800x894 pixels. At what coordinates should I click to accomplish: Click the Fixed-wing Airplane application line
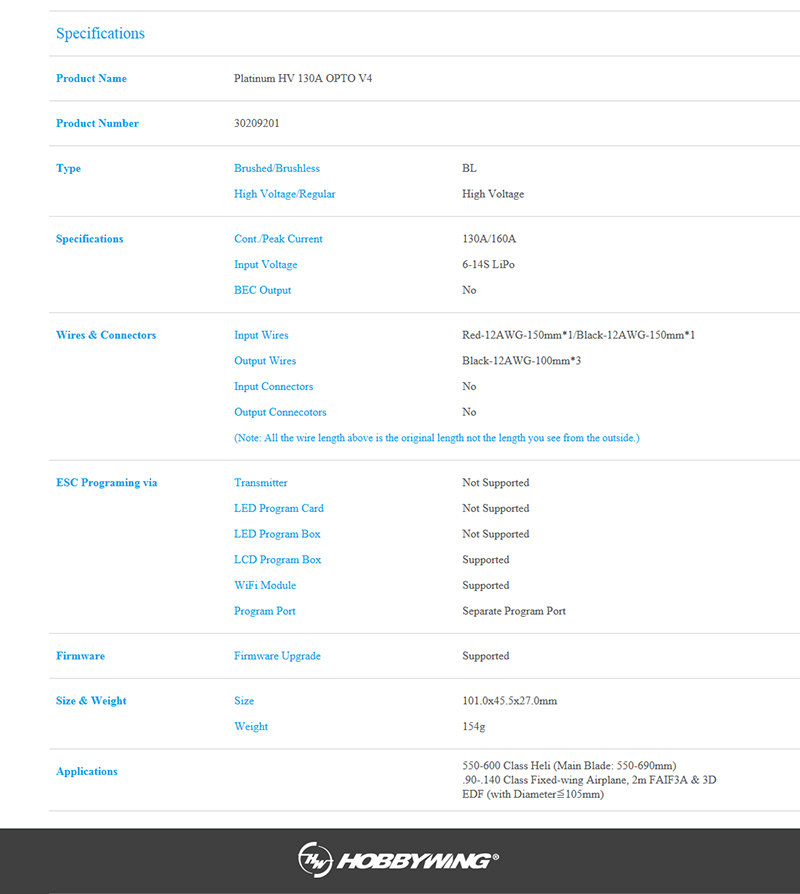coord(589,780)
